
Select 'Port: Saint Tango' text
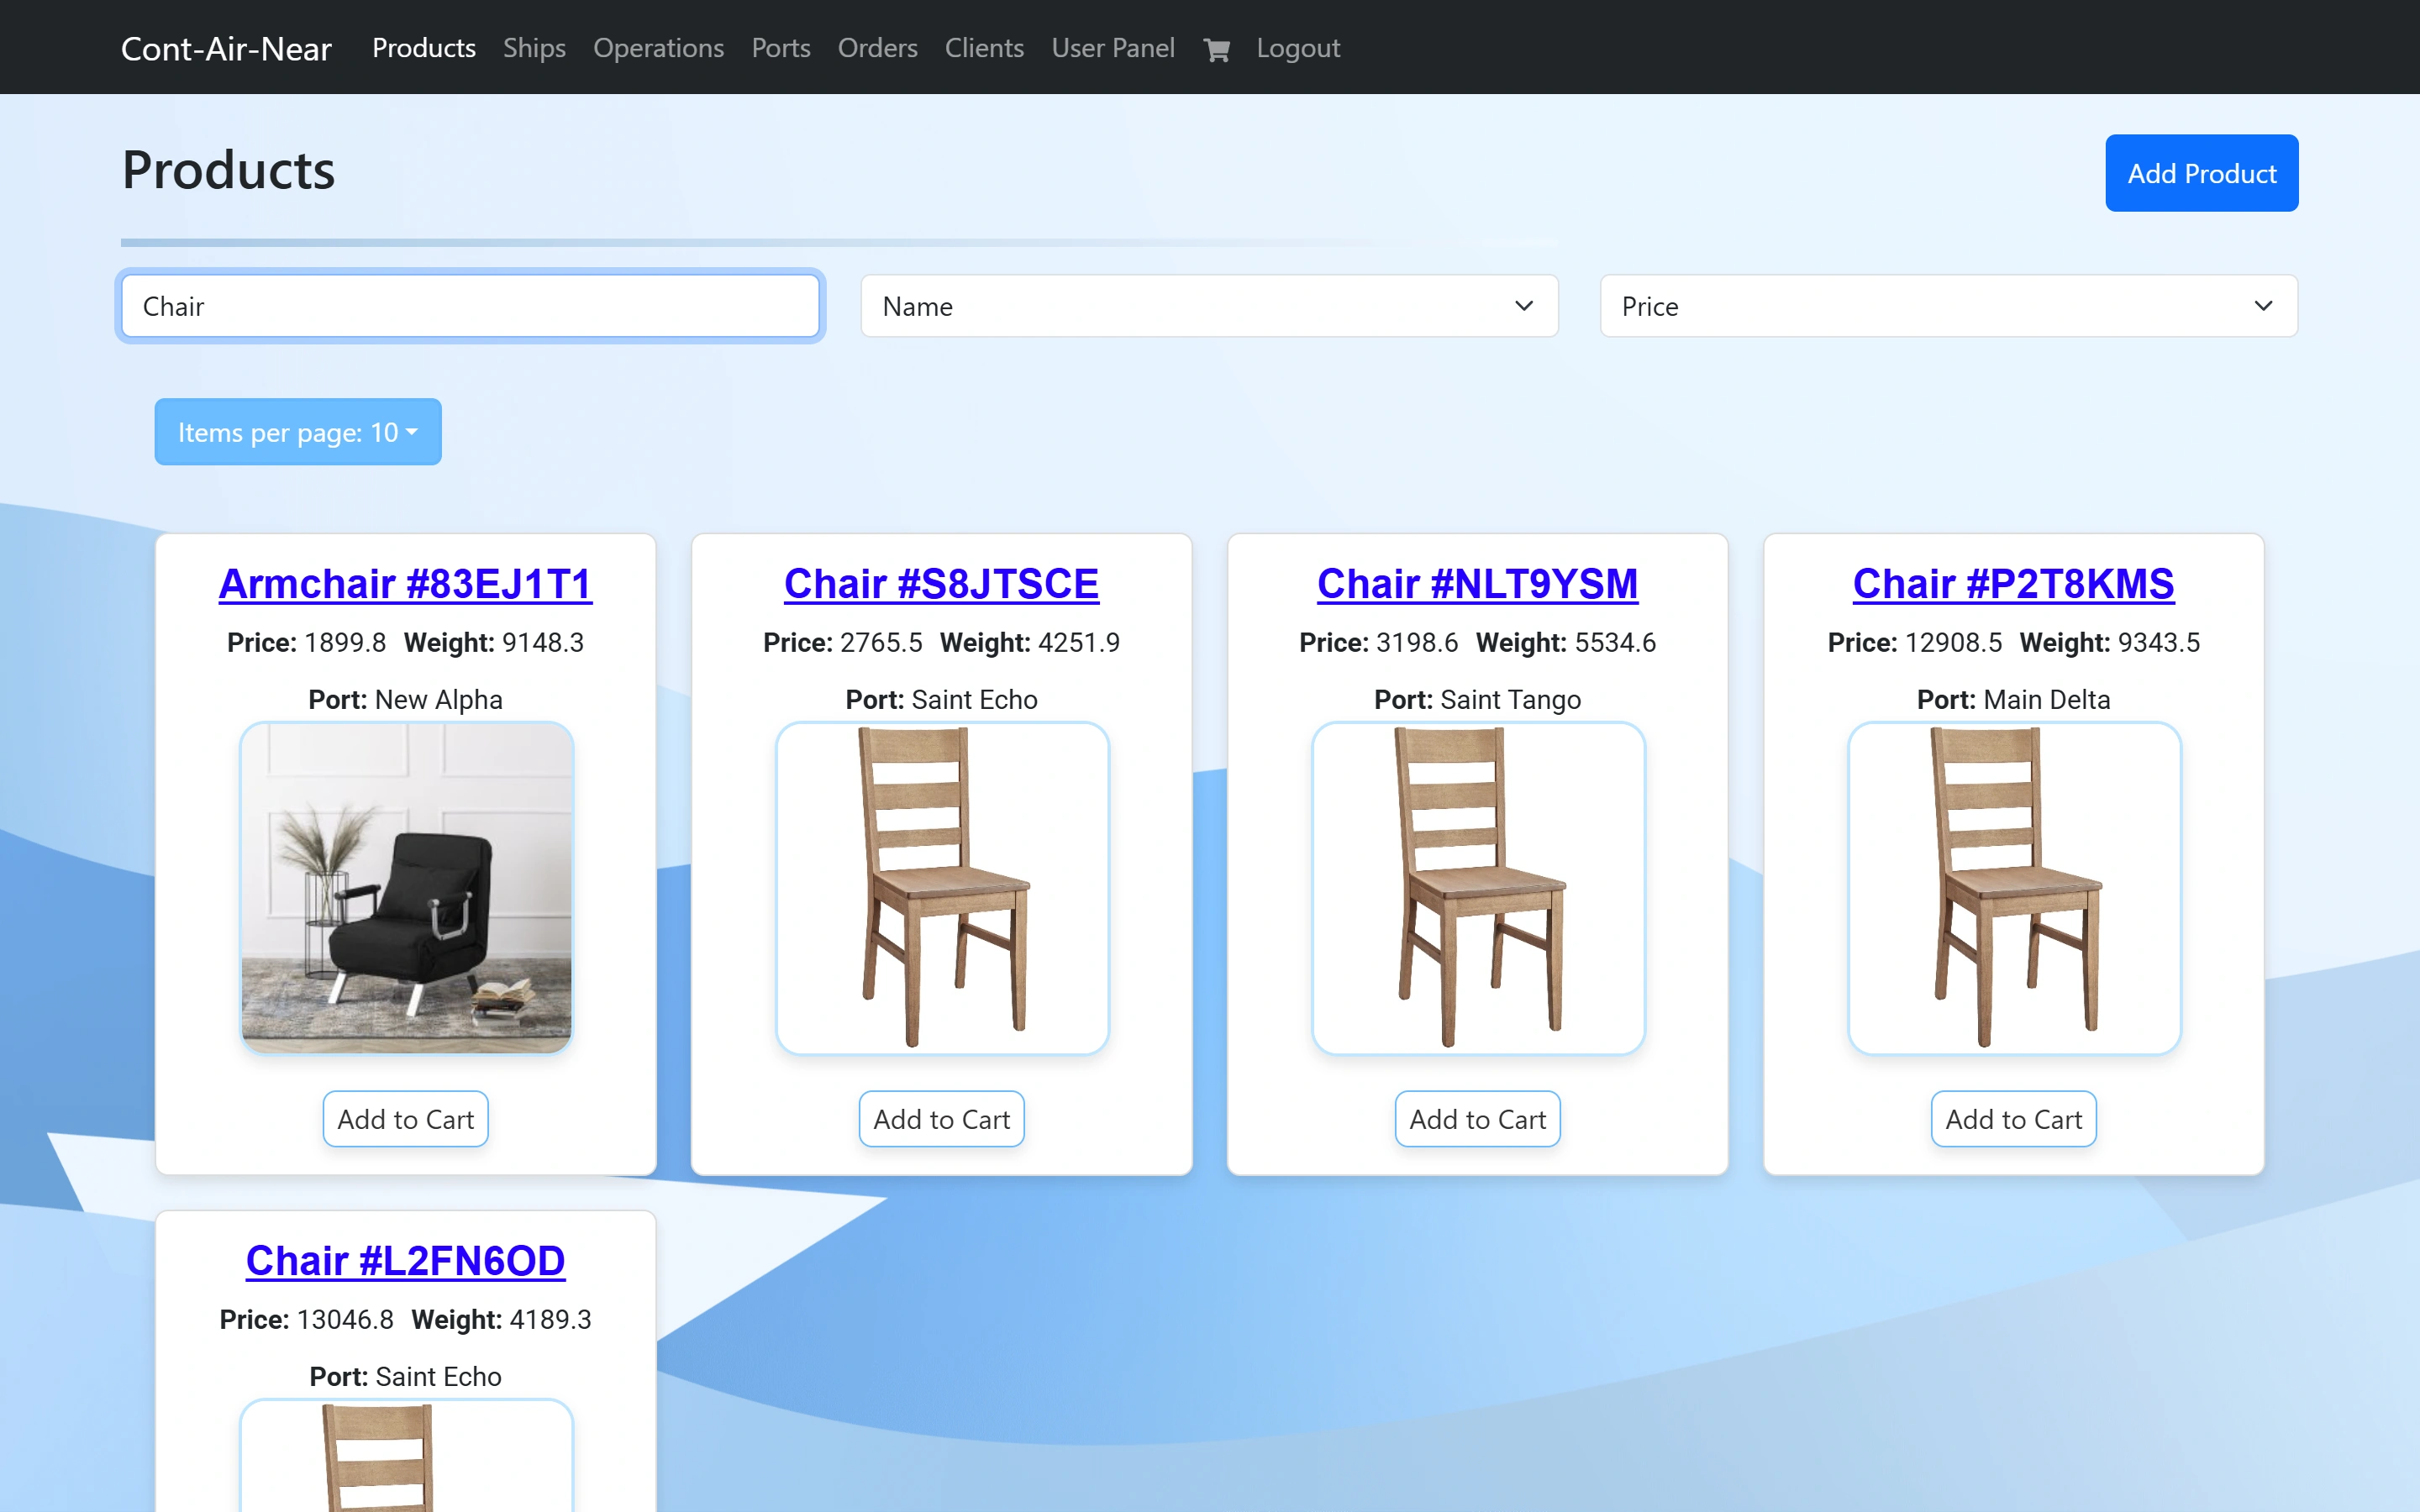(1477, 700)
